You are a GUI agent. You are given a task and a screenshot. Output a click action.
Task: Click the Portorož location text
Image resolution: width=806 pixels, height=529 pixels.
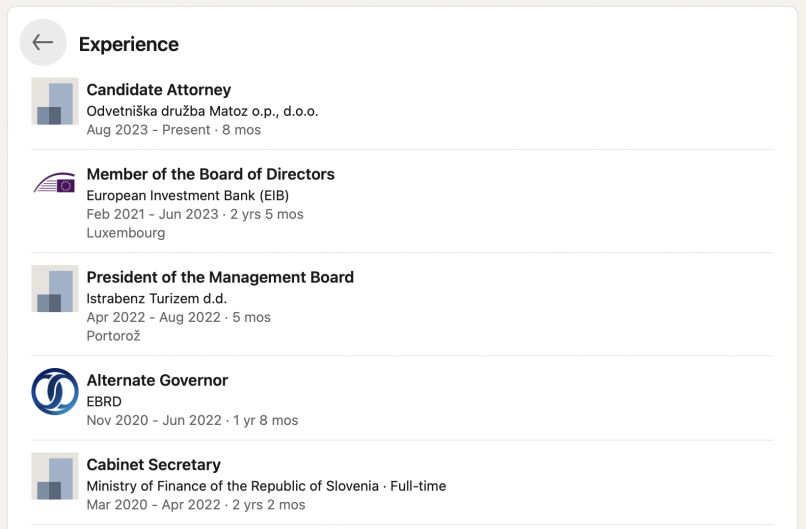click(114, 336)
